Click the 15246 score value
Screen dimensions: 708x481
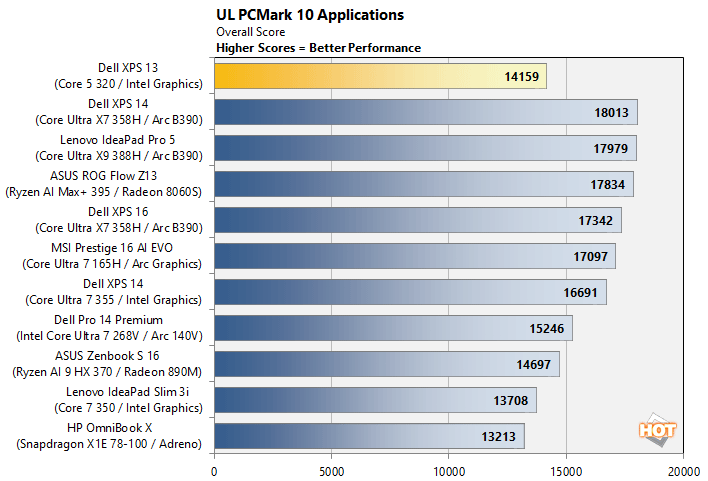[x=546, y=329]
